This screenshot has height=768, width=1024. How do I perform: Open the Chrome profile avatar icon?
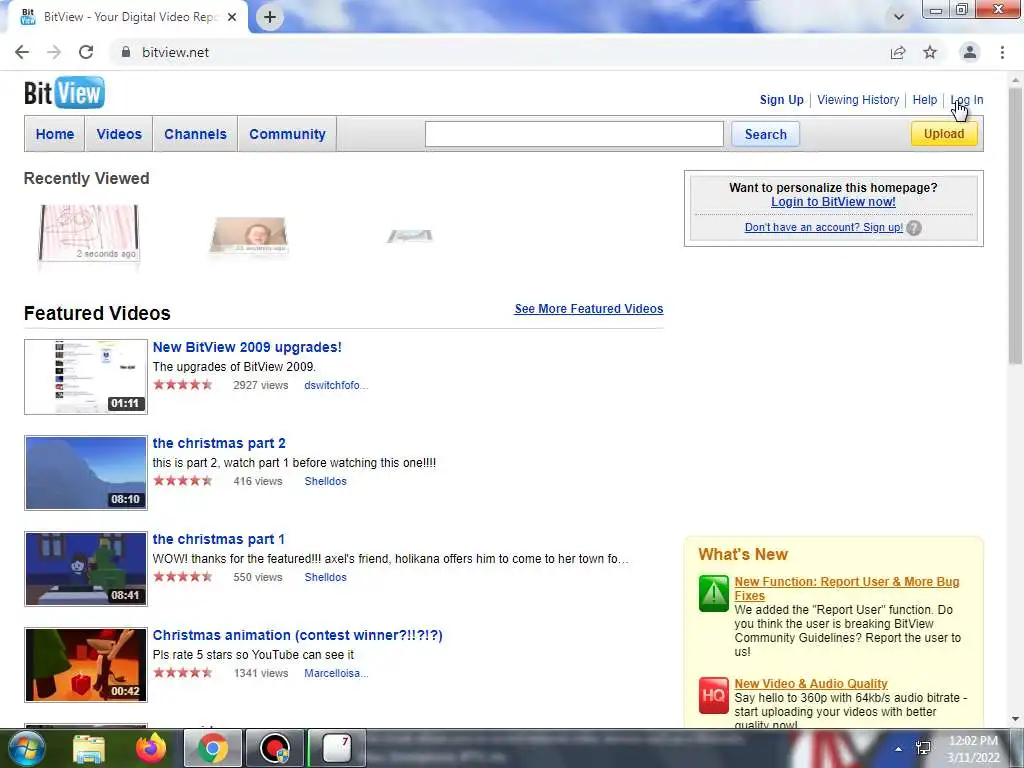click(970, 52)
